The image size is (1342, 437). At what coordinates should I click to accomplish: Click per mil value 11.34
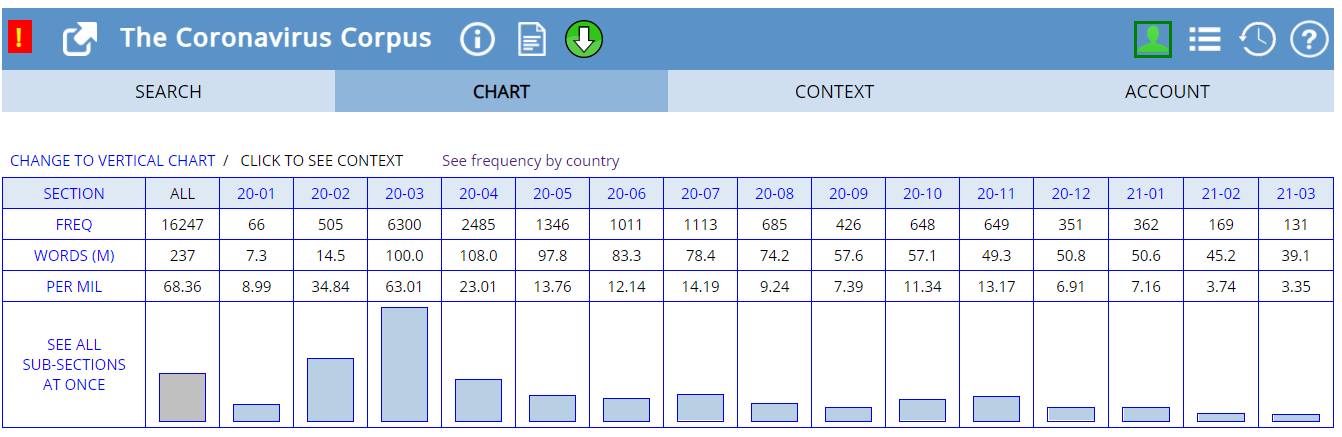click(922, 286)
